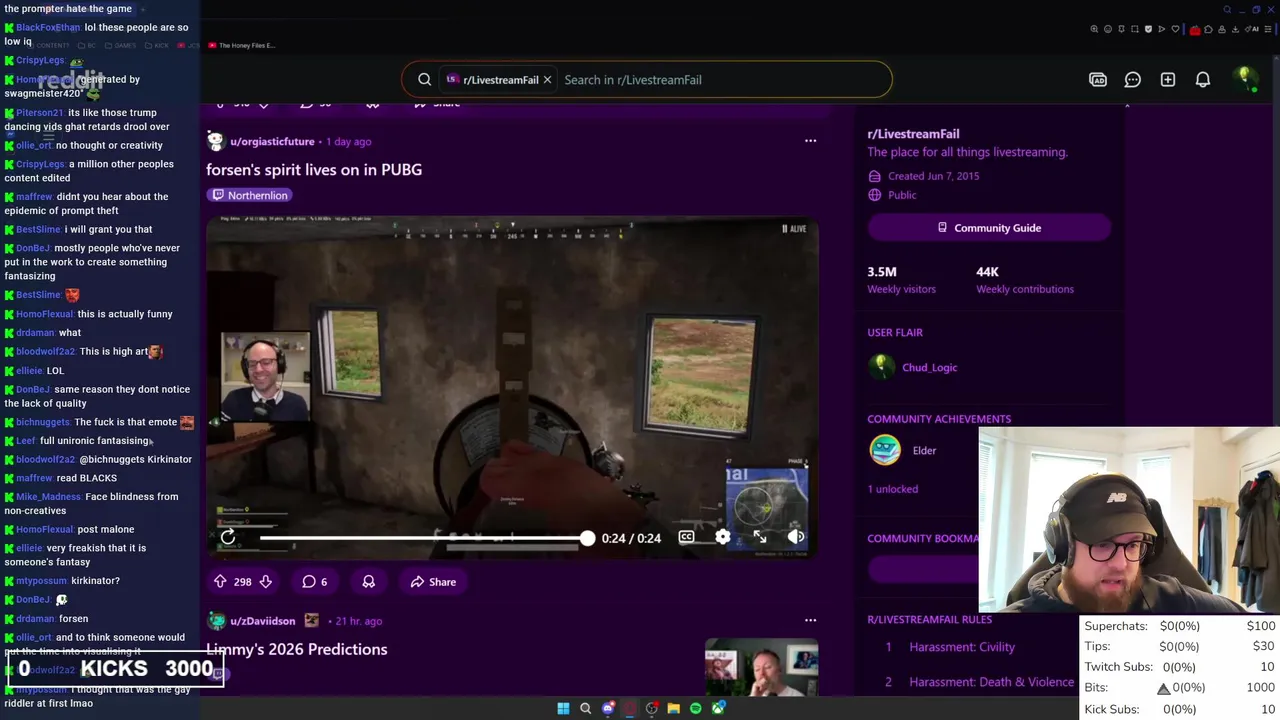Screen dimensions: 1280x720
Task: Open the browser menu icon
Action: [x=1270, y=29]
